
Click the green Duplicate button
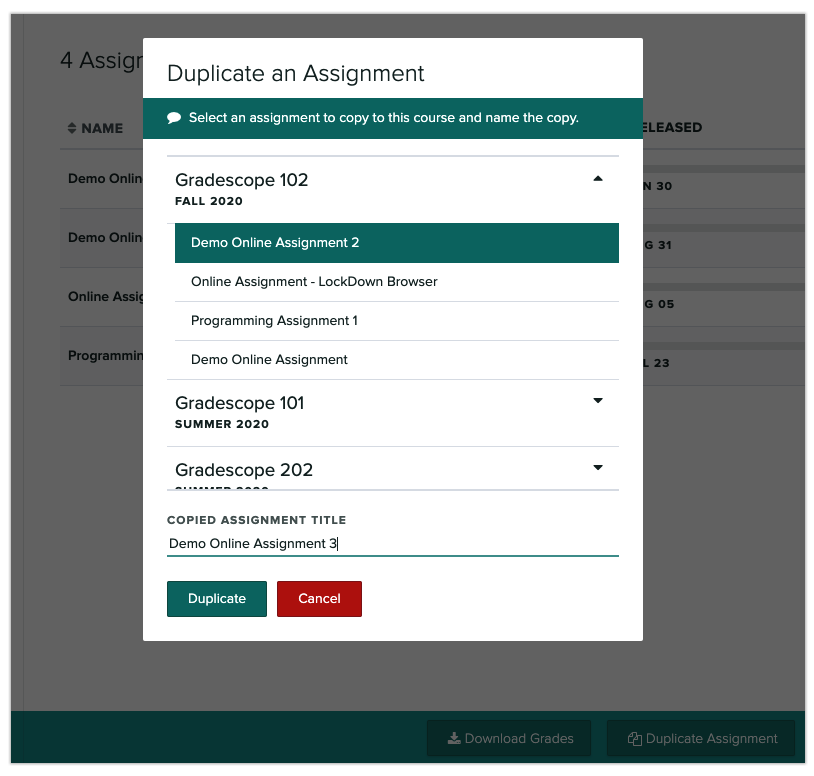click(x=216, y=598)
